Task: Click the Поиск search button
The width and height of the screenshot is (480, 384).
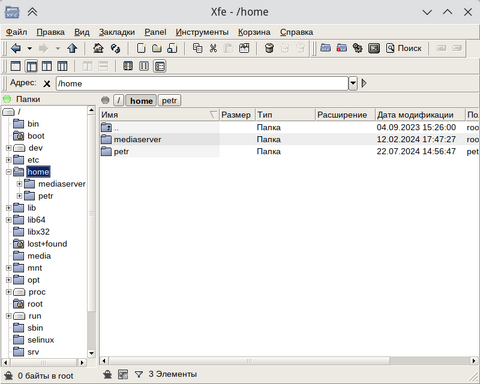Action: pyautogui.click(x=404, y=48)
